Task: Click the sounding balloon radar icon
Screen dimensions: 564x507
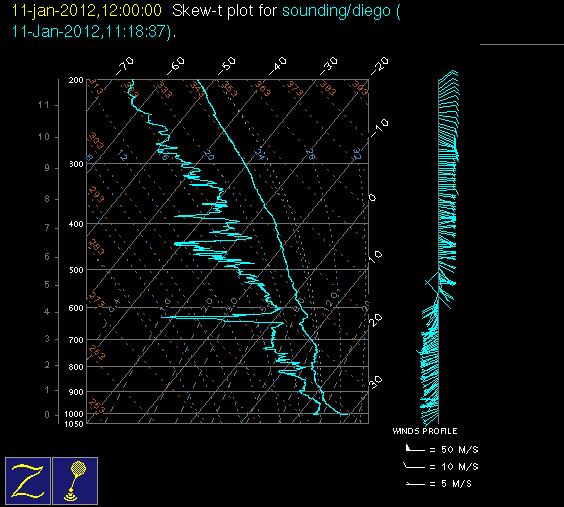Action: 75,481
